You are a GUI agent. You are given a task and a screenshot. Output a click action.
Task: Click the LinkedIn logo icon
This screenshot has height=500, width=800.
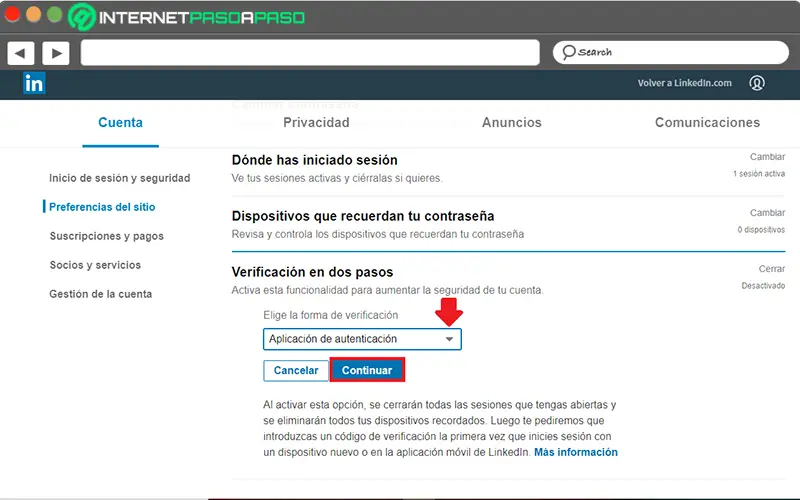34,83
